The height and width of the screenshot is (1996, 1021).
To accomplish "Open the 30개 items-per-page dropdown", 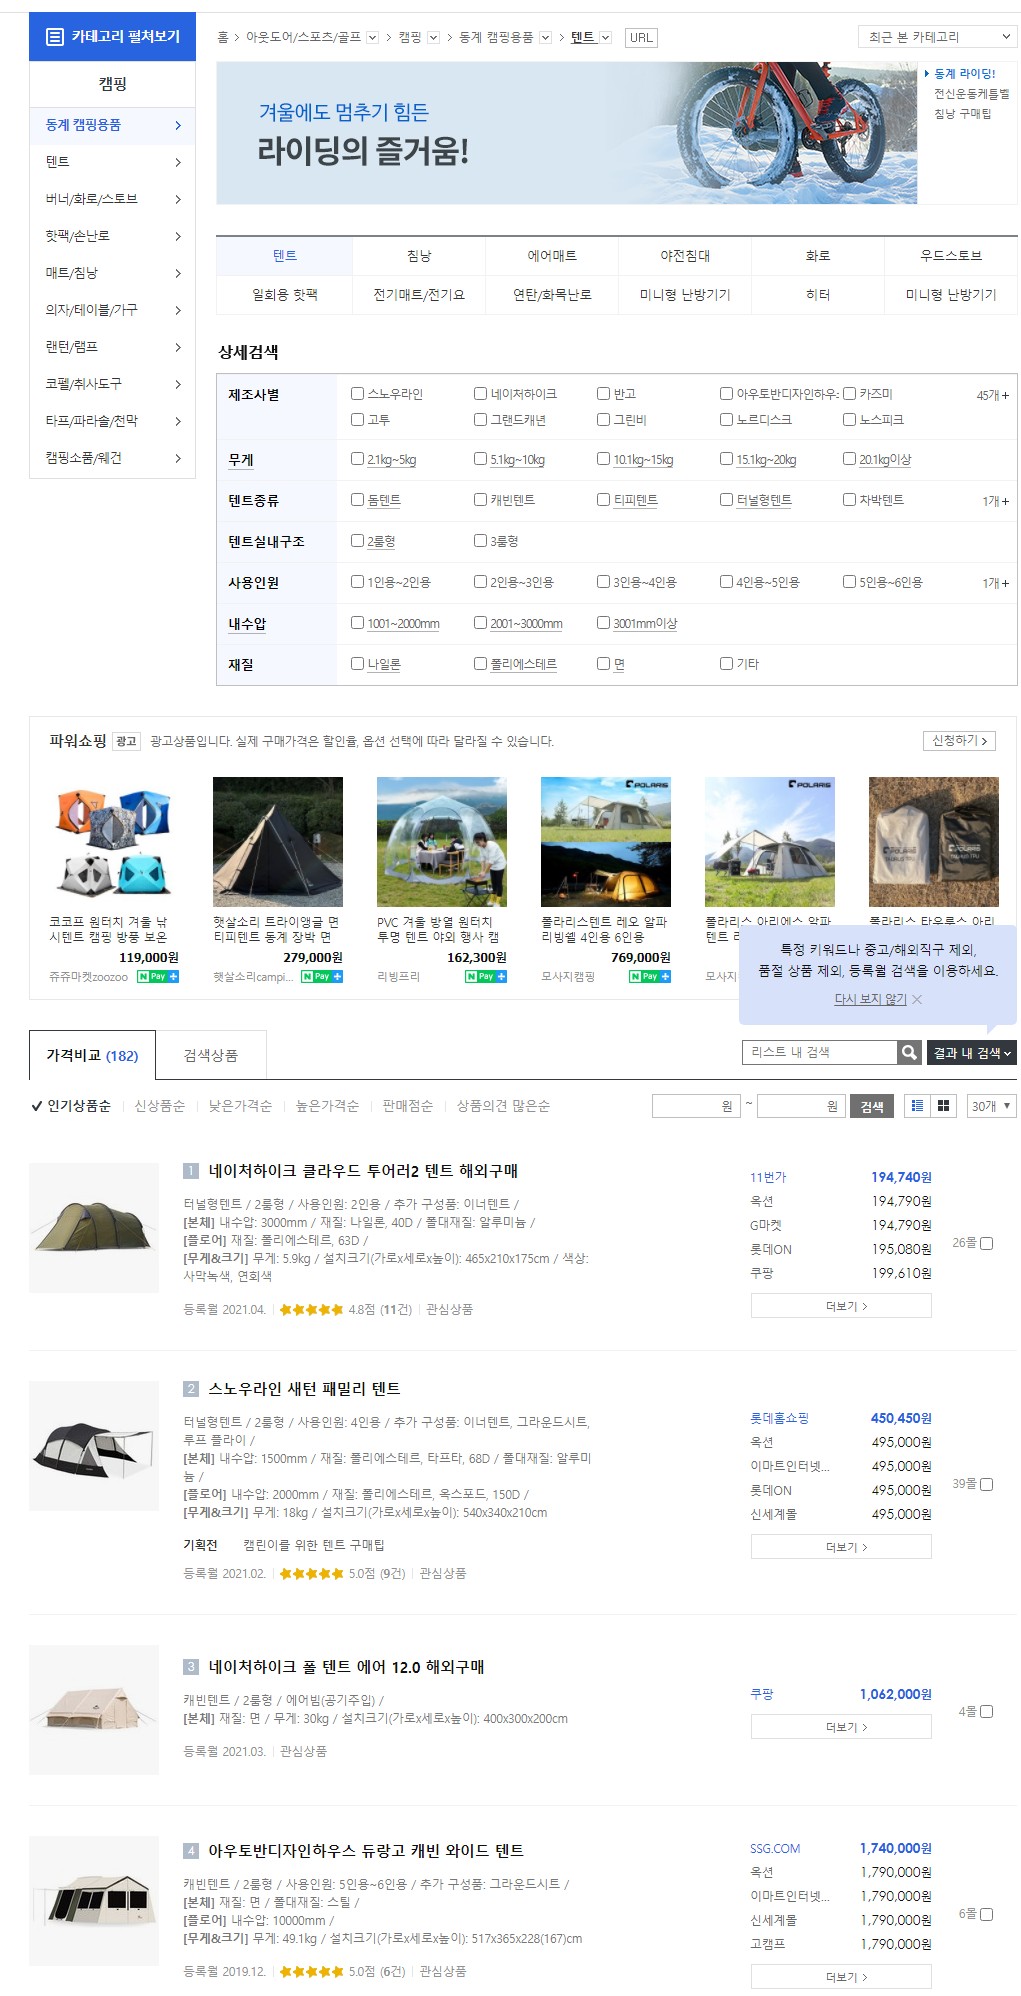I will pos(991,1106).
